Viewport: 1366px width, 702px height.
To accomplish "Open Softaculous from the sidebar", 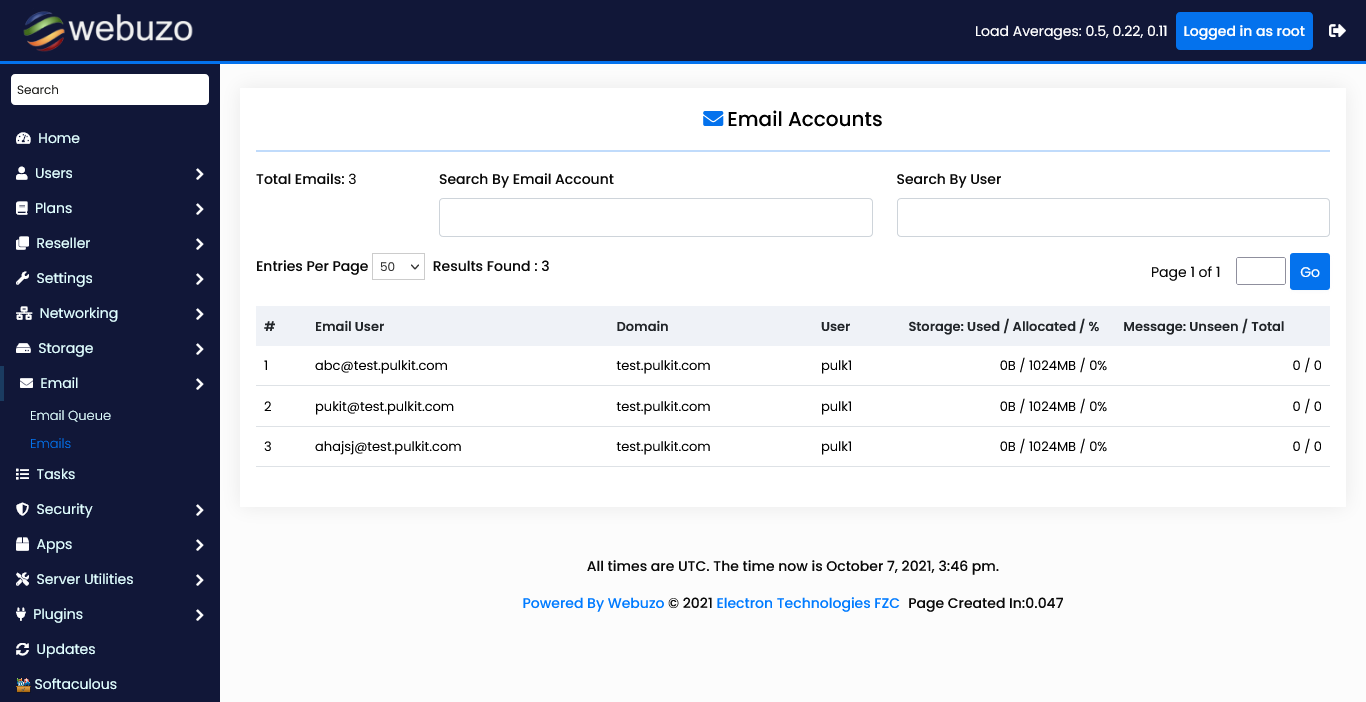I will [x=75, y=684].
